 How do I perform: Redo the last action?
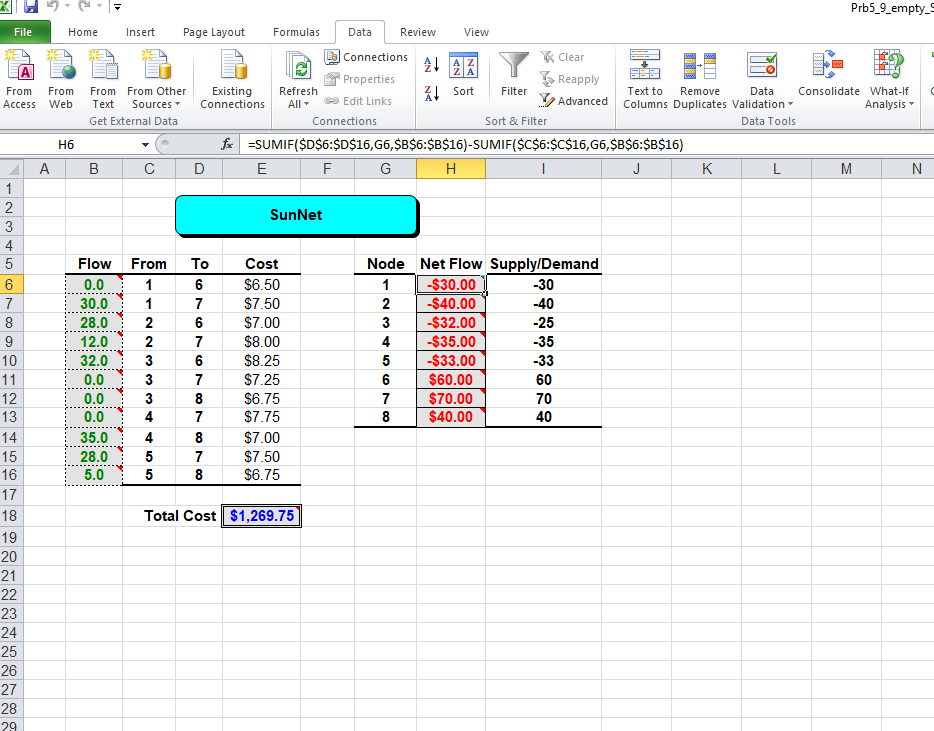[84, 7]
